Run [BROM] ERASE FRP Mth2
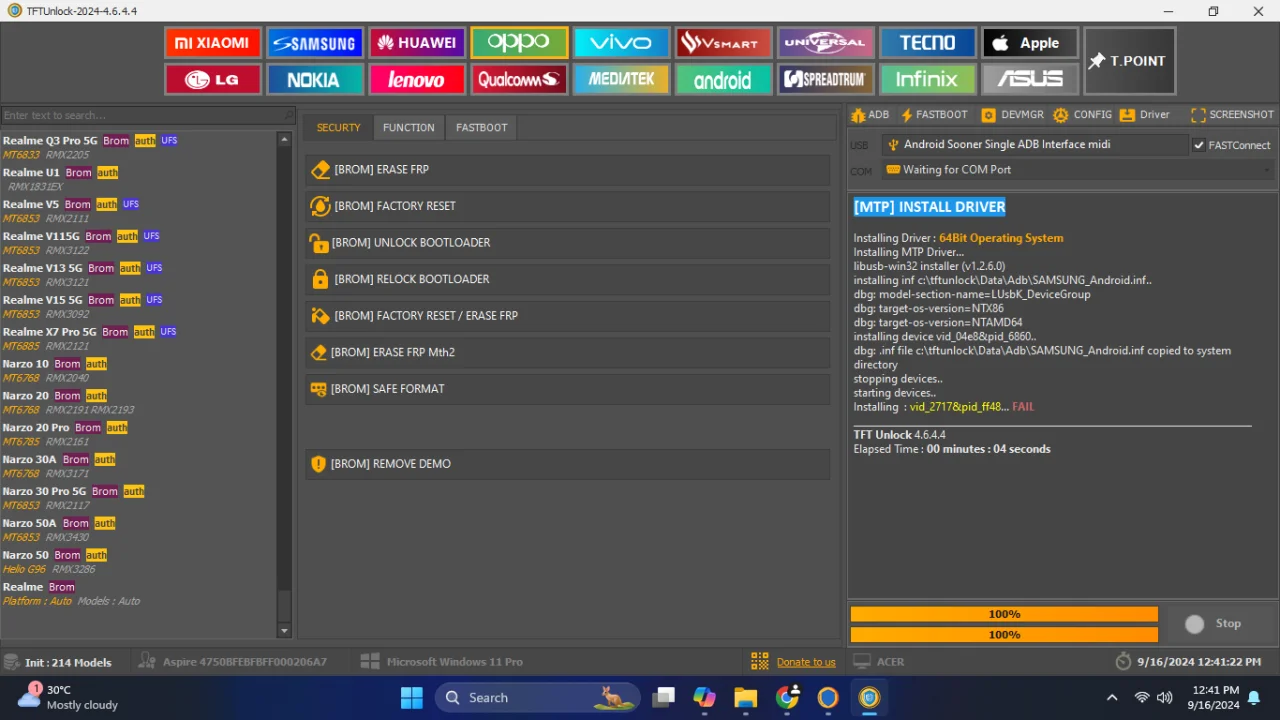The width and height of the screenshot is (1280, 720). [x=568, y=352]
